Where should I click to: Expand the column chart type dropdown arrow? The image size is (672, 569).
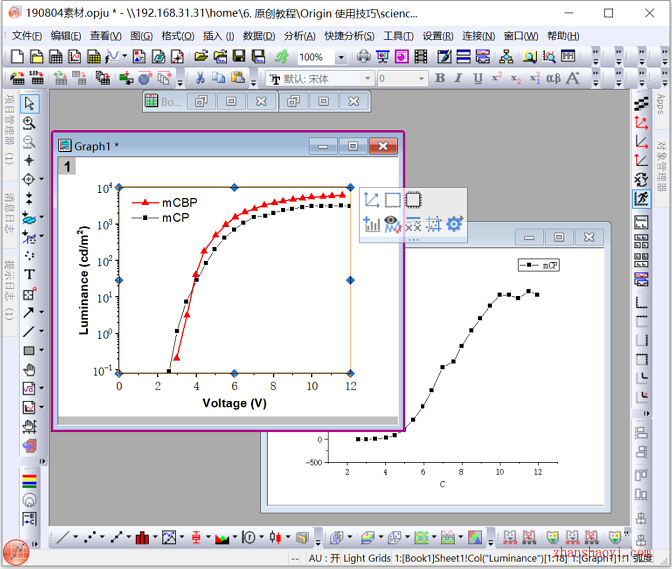click(155, 537)
